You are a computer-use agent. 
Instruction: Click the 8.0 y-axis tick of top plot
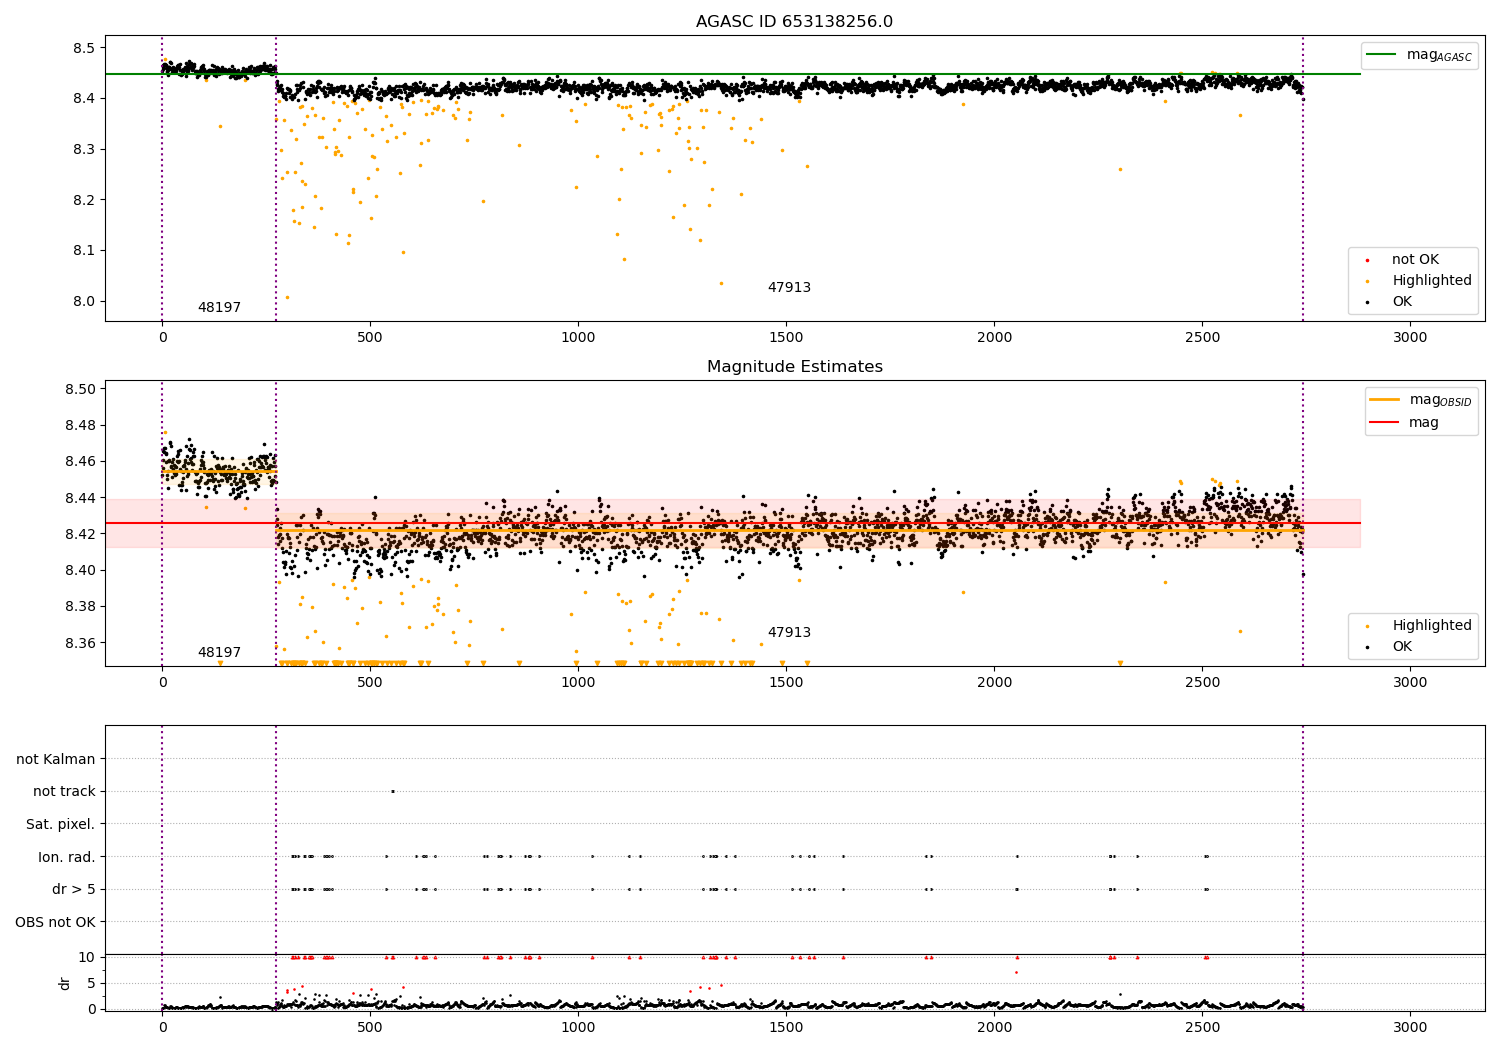[84, 301]
